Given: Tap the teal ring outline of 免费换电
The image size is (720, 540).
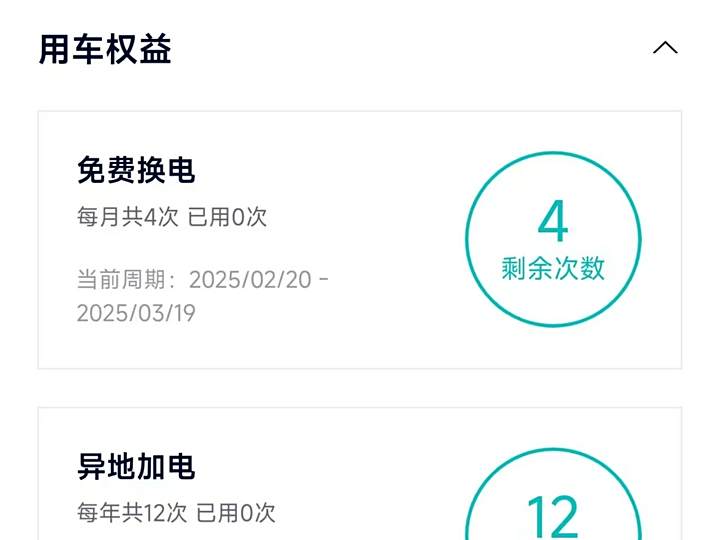Looking at the screenshot, I should point(468,240).
